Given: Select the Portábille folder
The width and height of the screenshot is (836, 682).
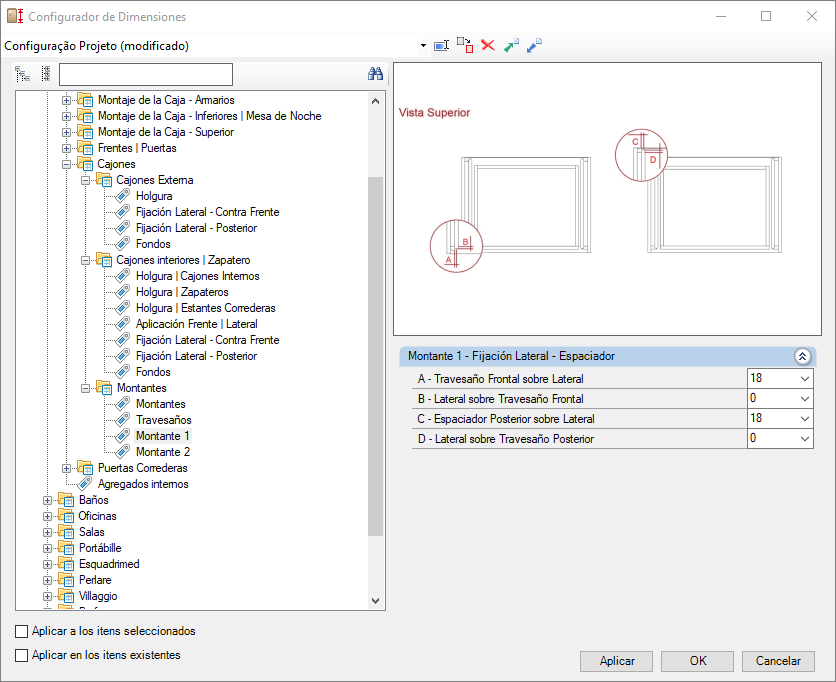Looking at the screenshot, I should click(x=100, y=548).
